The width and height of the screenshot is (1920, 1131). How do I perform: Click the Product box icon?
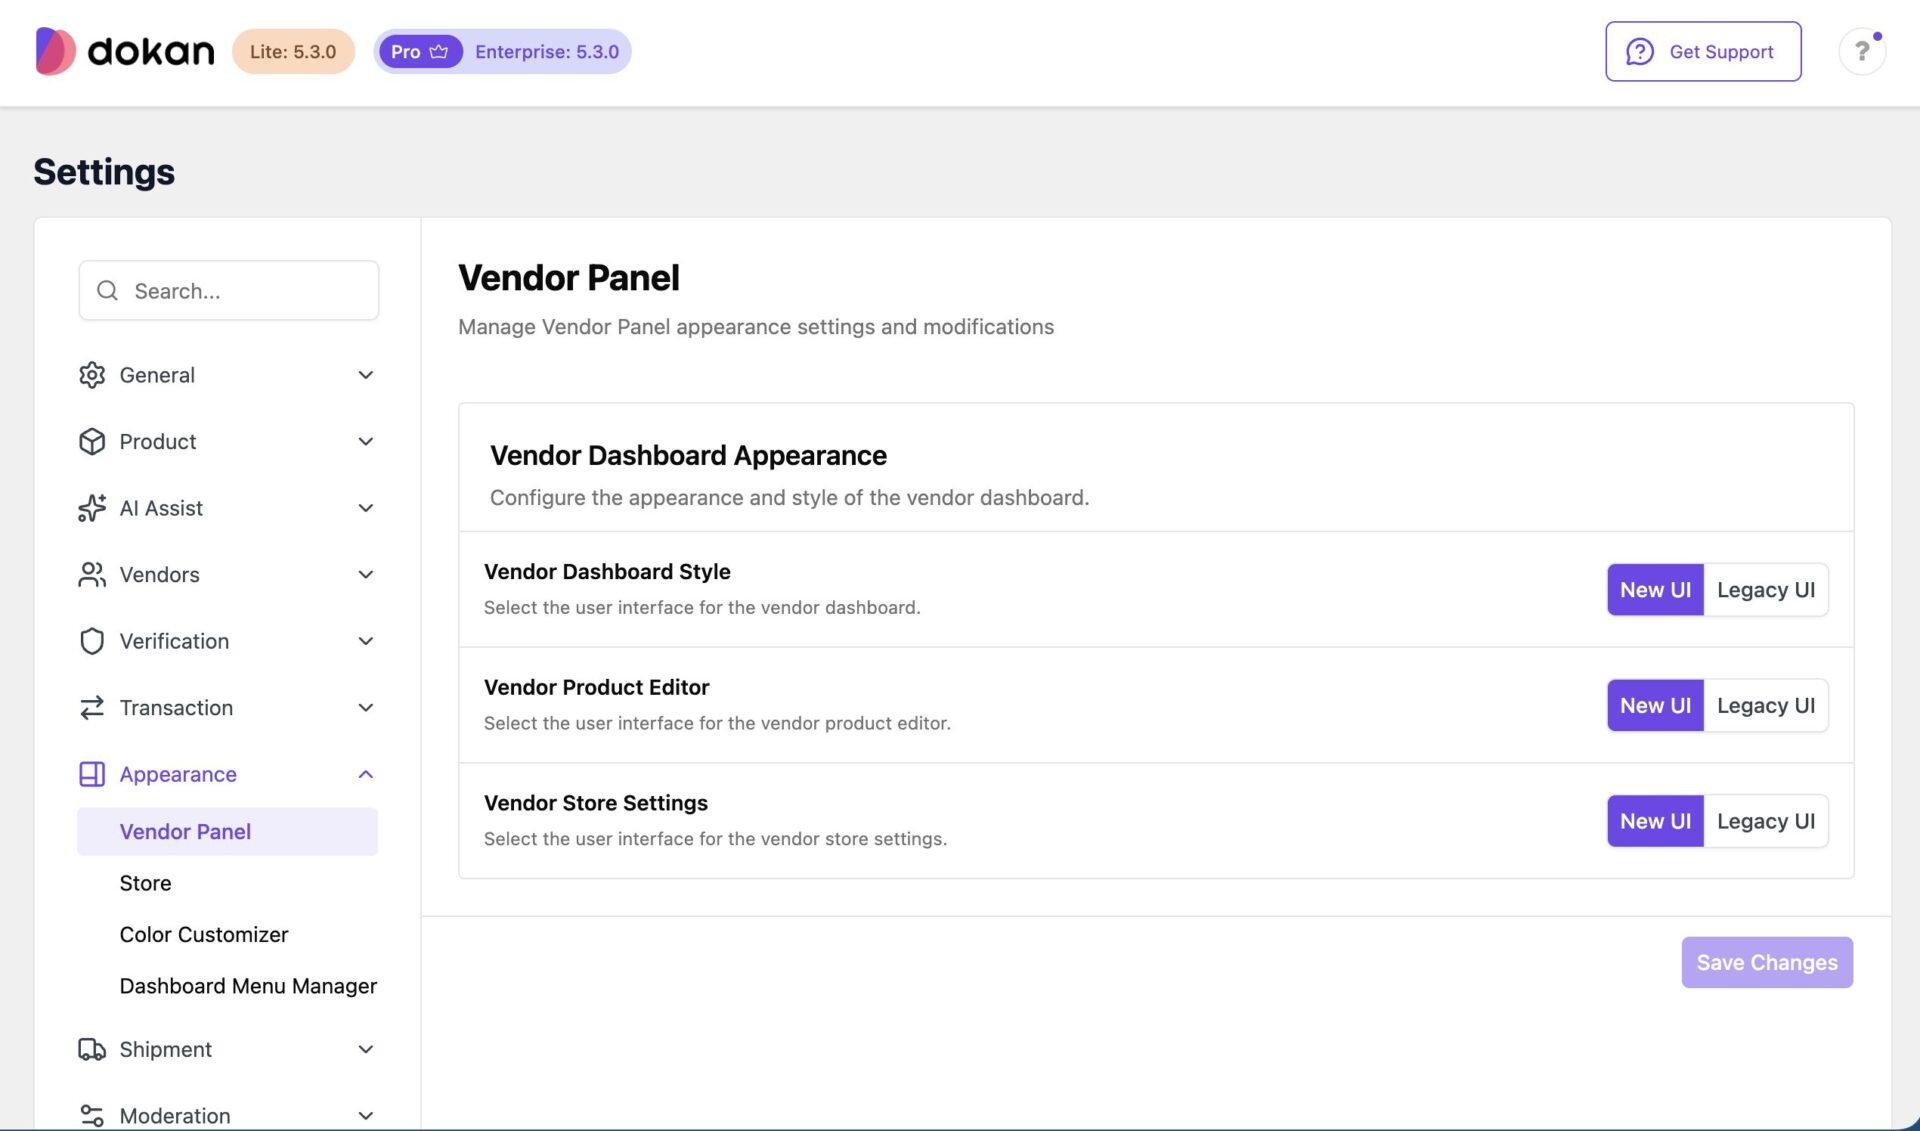coord(92,441)
